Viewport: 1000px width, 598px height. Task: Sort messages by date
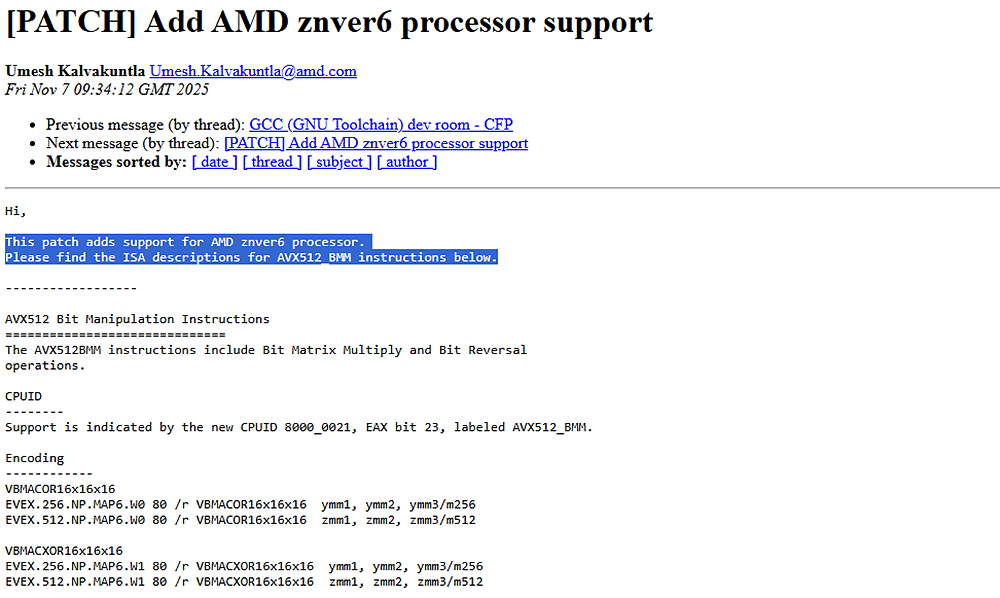tap(215, 162)
